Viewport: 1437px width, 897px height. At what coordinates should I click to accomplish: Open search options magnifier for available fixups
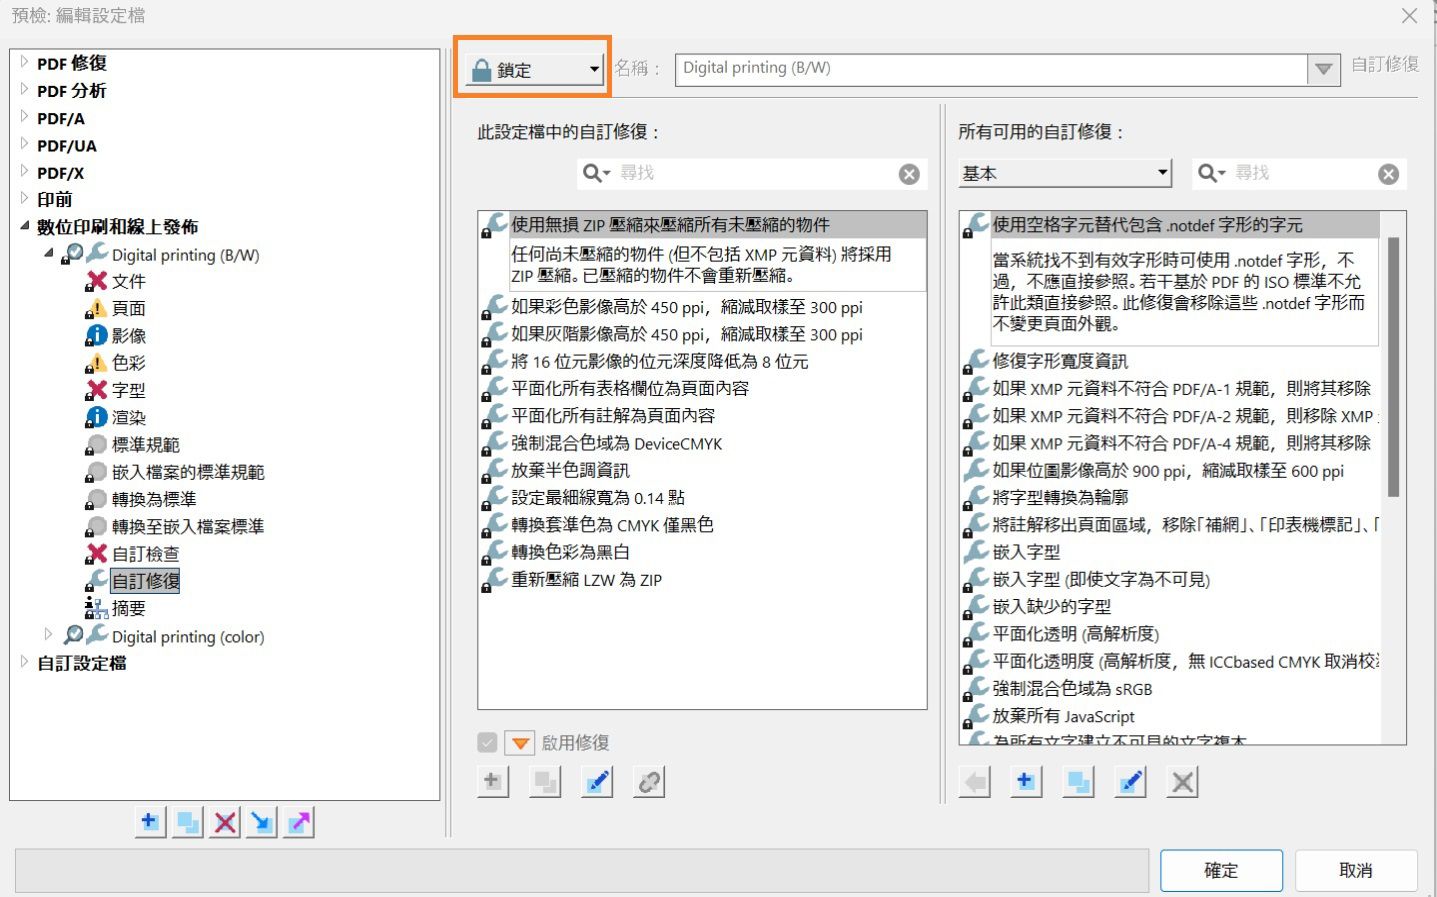coord(1212,173)
